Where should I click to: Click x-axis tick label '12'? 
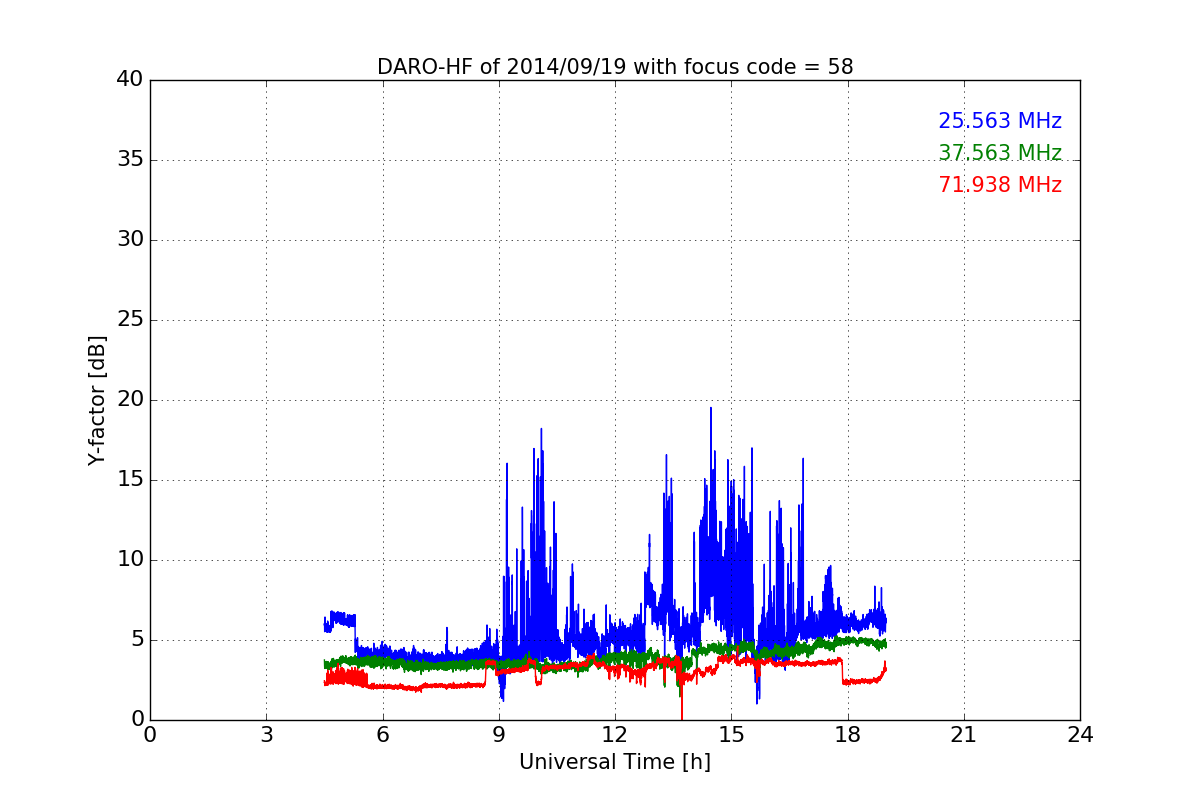[615, 735]
